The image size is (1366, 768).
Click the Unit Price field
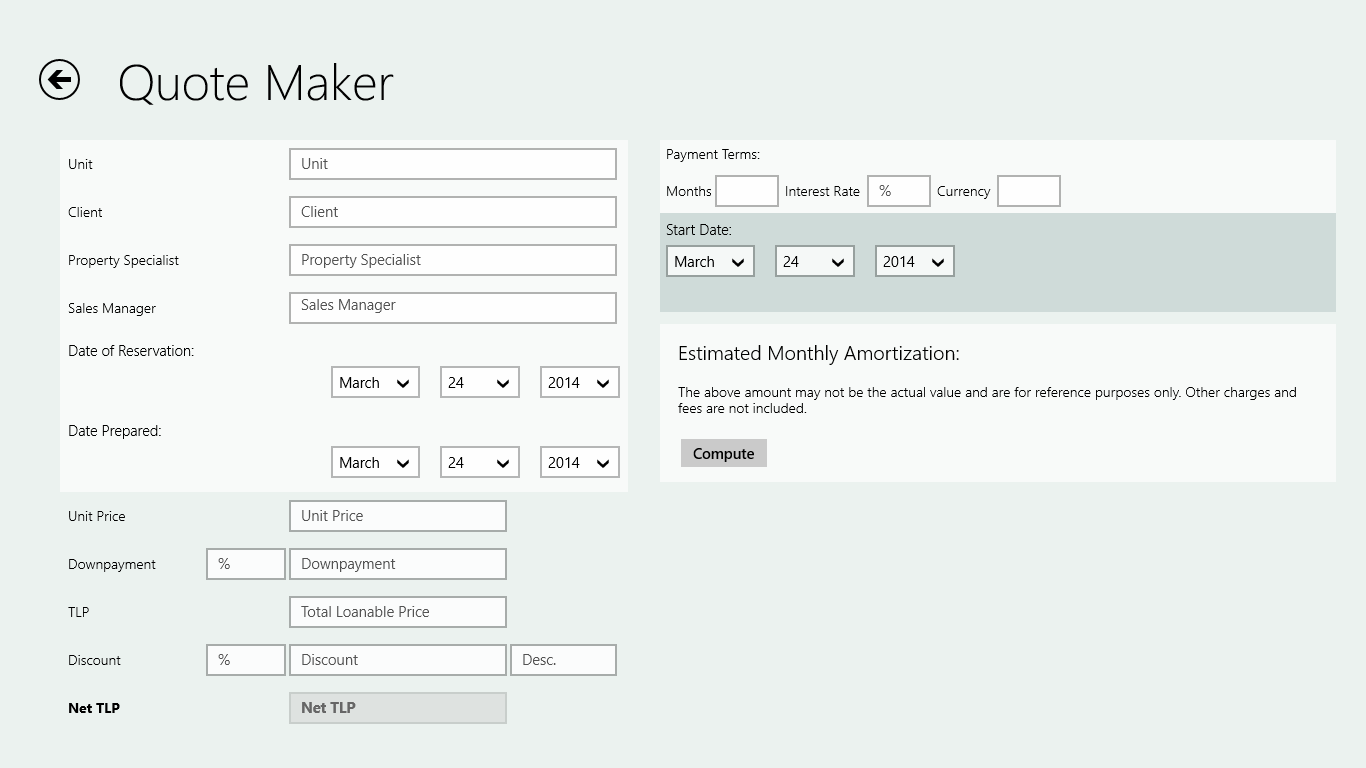[x=398, y=516]
